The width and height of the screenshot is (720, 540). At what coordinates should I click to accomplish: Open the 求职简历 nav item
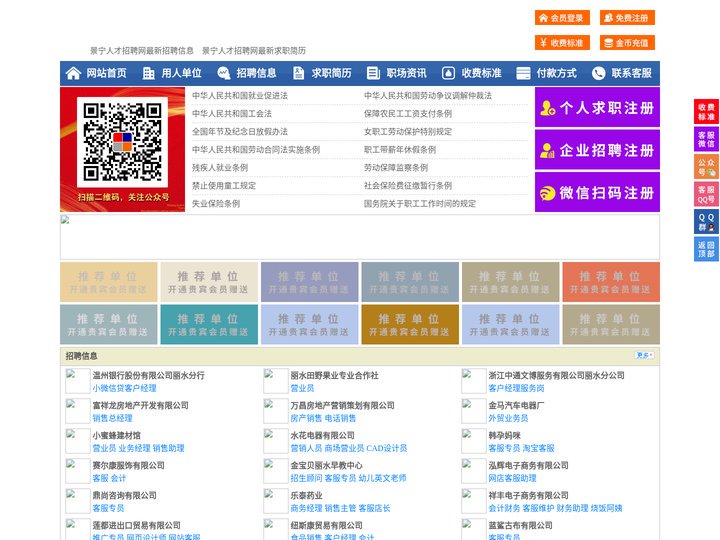click(x=332, y=73)
